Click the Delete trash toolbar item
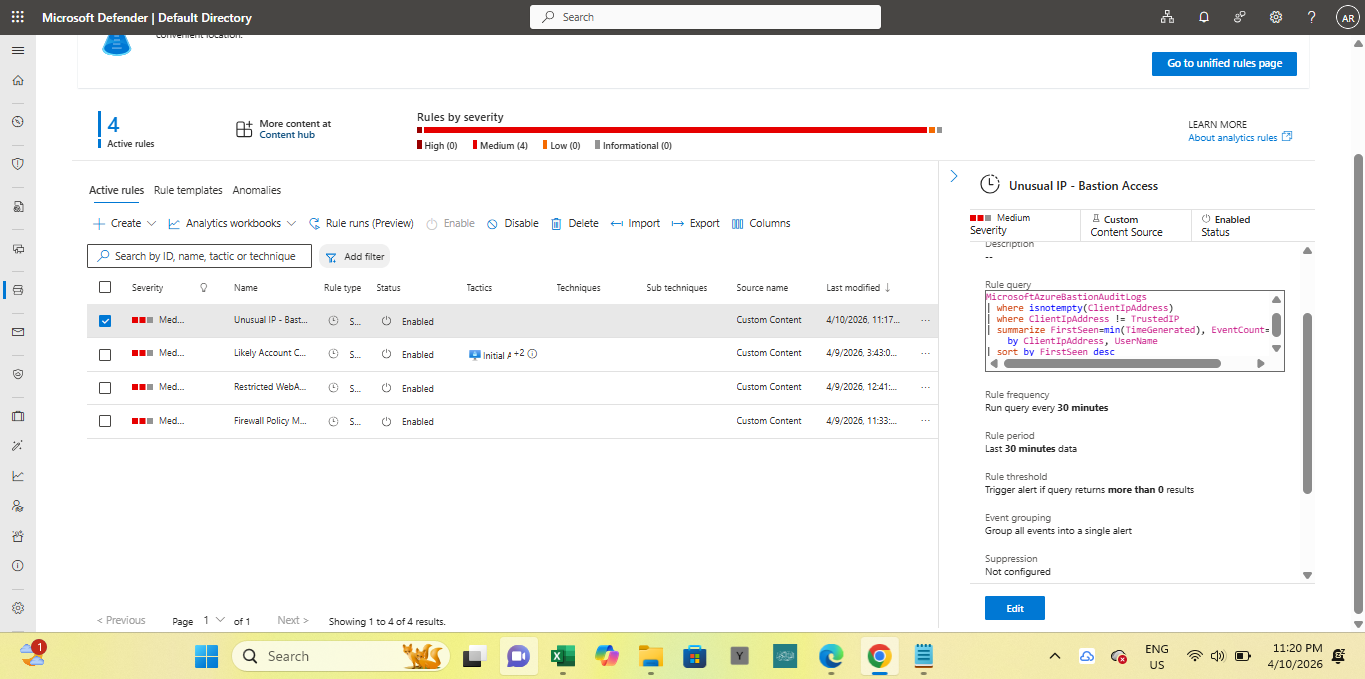Screen dimensions: 1365x679 pyautogui.click(x=575, y=223)
